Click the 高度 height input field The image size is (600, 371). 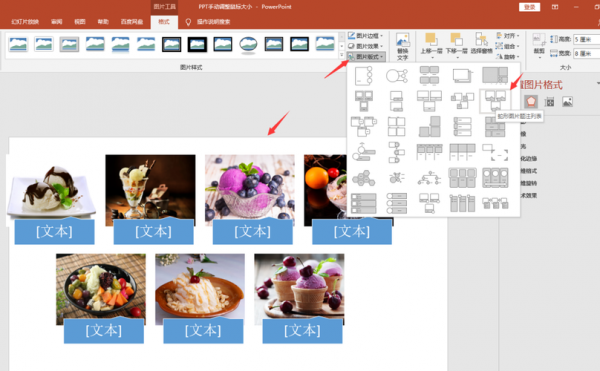(x=587, y=39)
